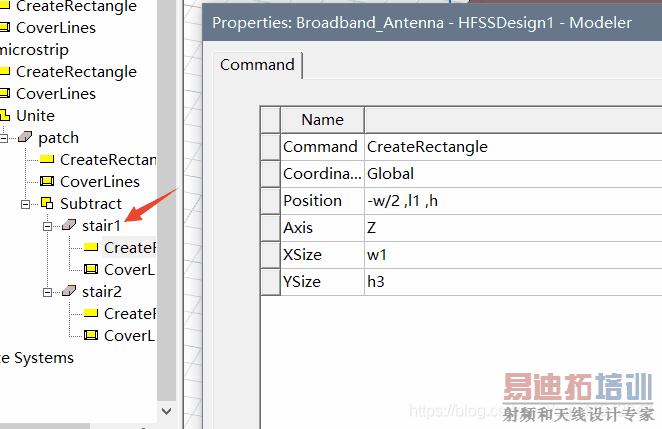Click CreateRectangle icon under stair2
Image resolution: width=662 pixels, height=429 pixels.
[91, 313]
